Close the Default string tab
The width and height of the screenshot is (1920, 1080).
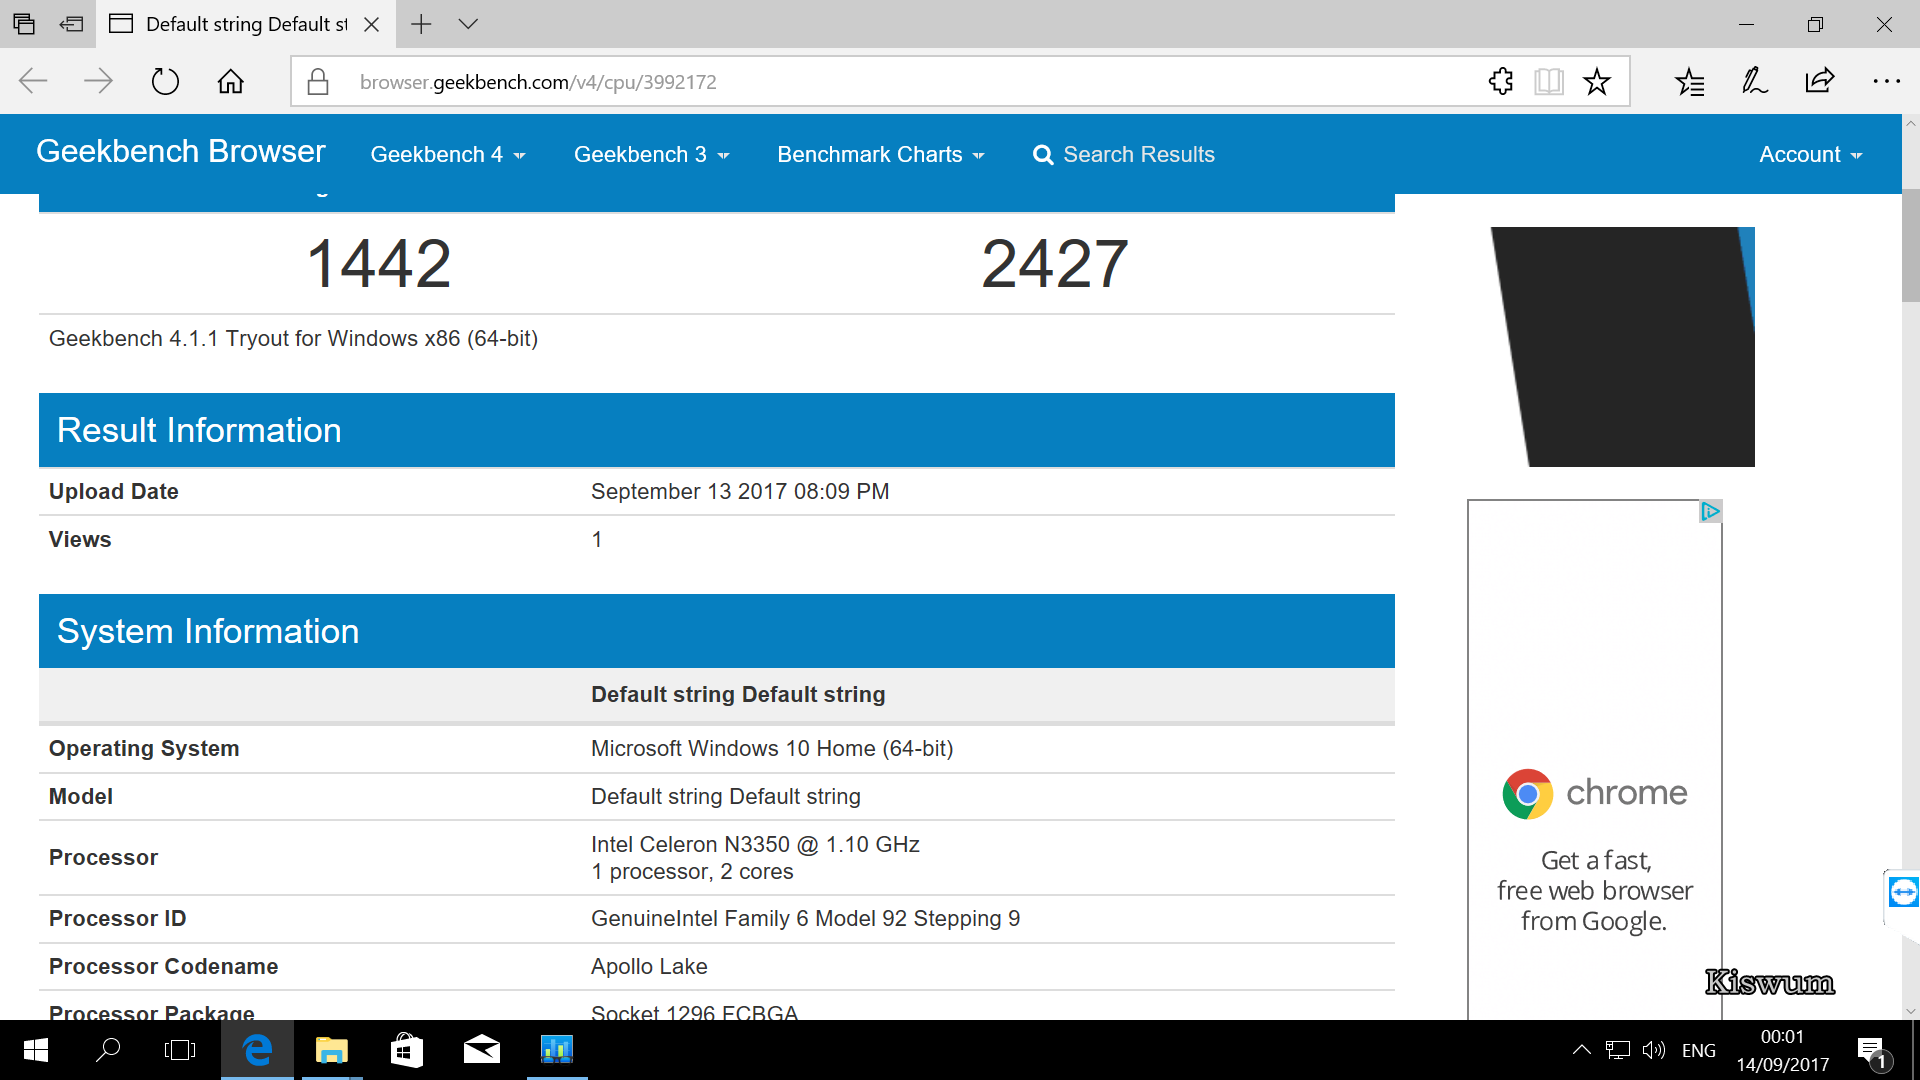[x=371, y=24]
